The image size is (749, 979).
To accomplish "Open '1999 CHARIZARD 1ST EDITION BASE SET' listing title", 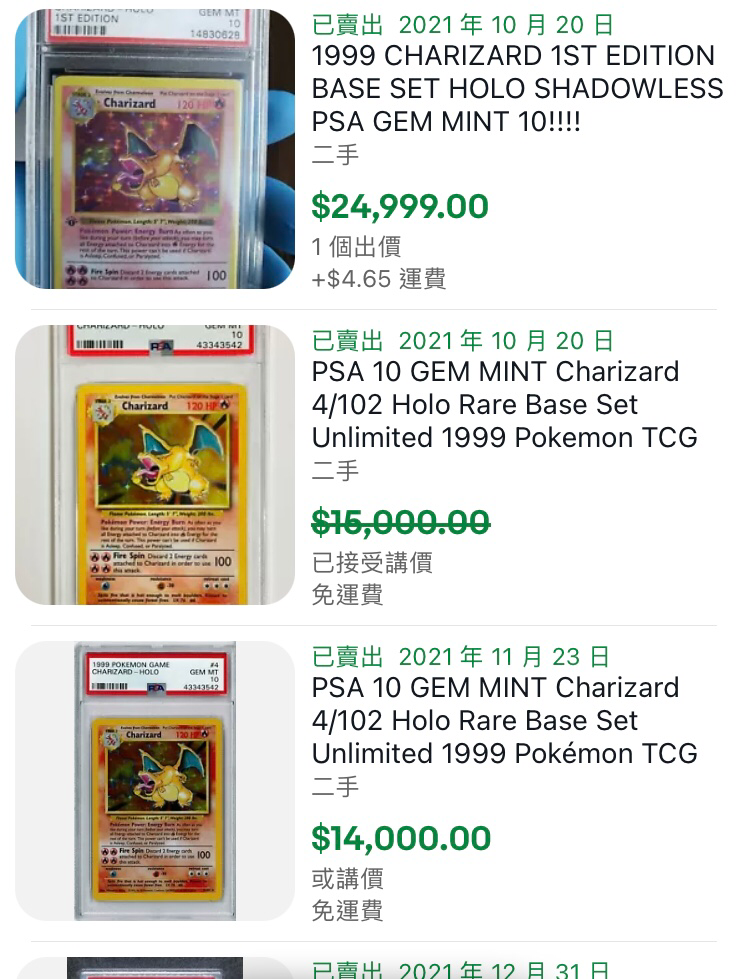I will click(517, 89).
